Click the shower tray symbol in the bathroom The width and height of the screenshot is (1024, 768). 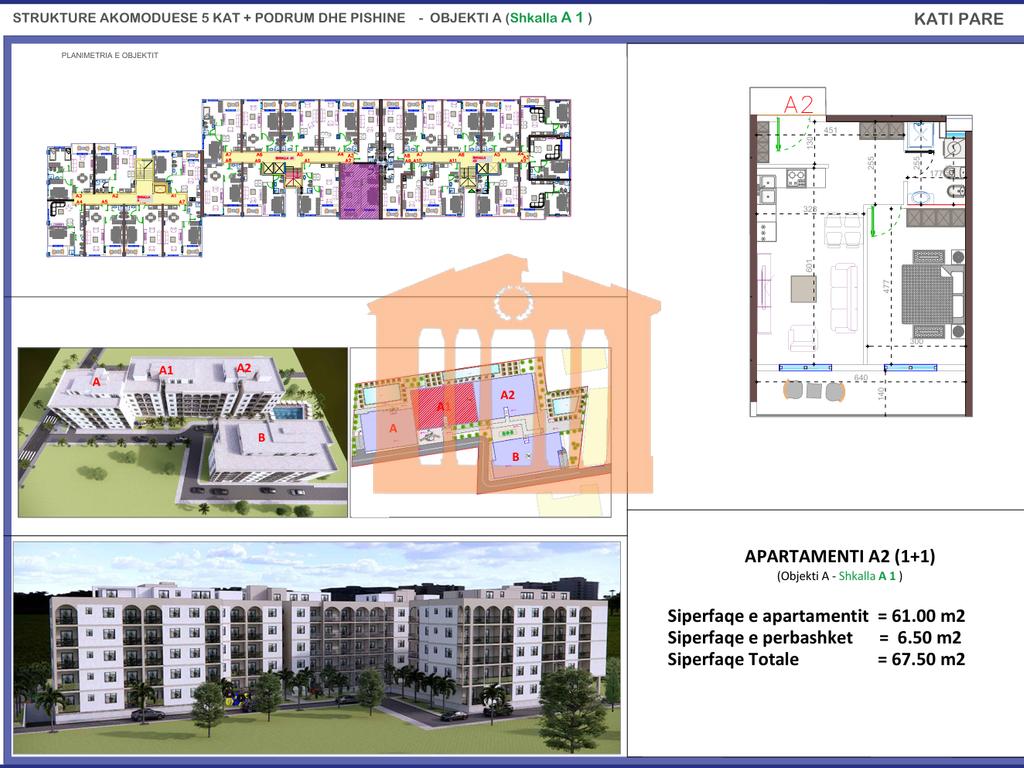tap(921, 137)
